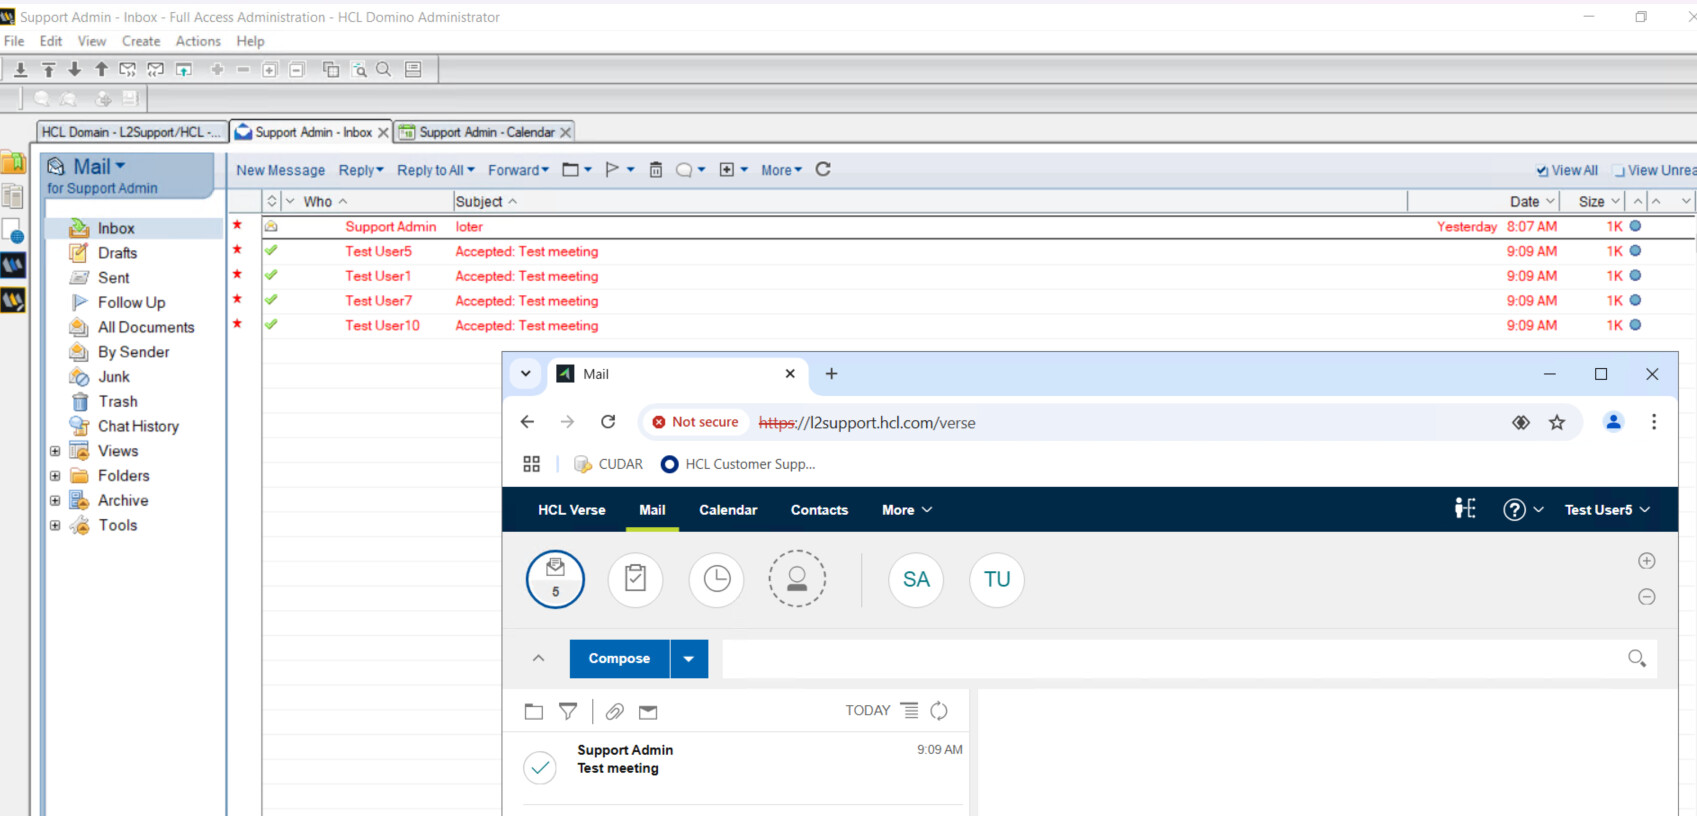The image size is (1697, 816).
Task: Open Chat History in navigation
Action: click(138, 426)
